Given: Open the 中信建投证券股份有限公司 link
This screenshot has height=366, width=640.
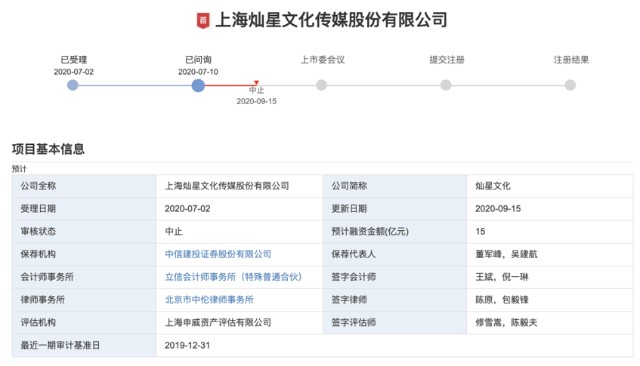Looking at the screenshot, I should pos(218,254).
